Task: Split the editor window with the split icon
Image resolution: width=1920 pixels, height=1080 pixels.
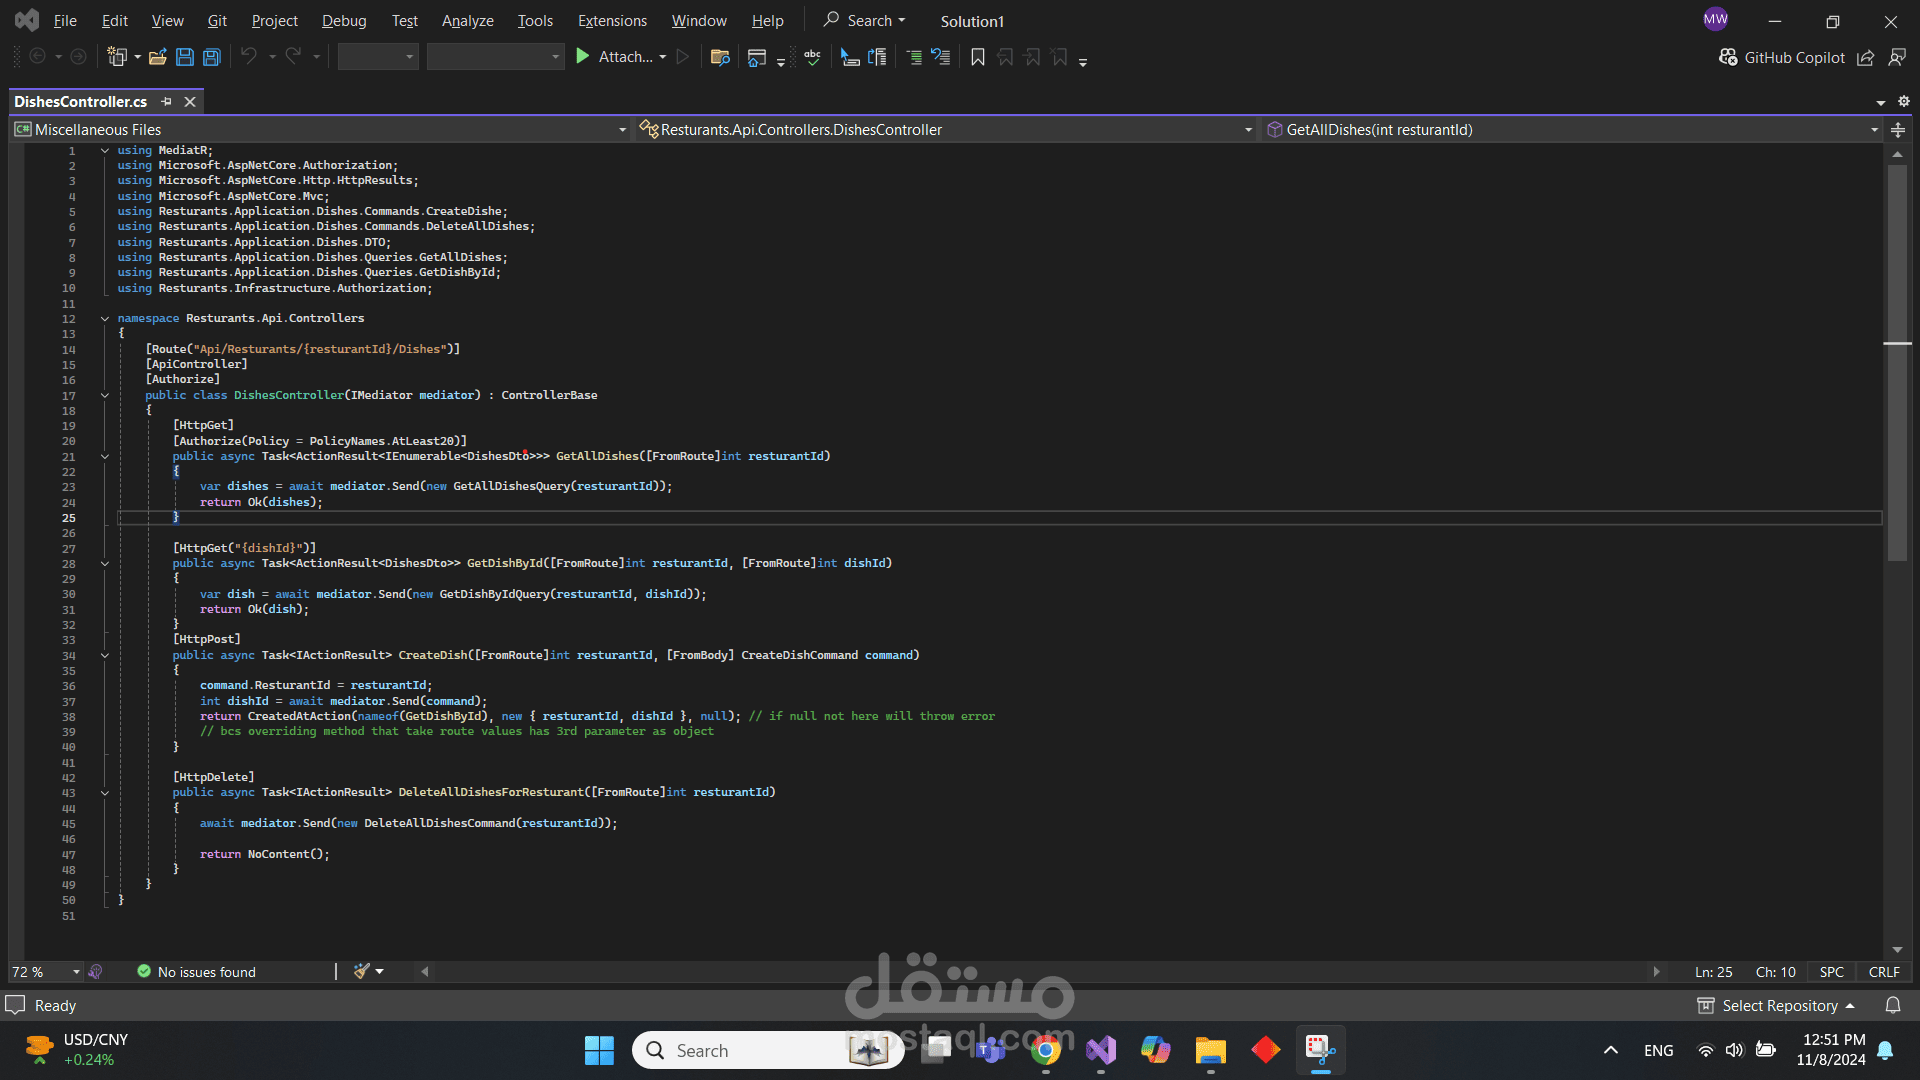Action: click(1898, 130)
